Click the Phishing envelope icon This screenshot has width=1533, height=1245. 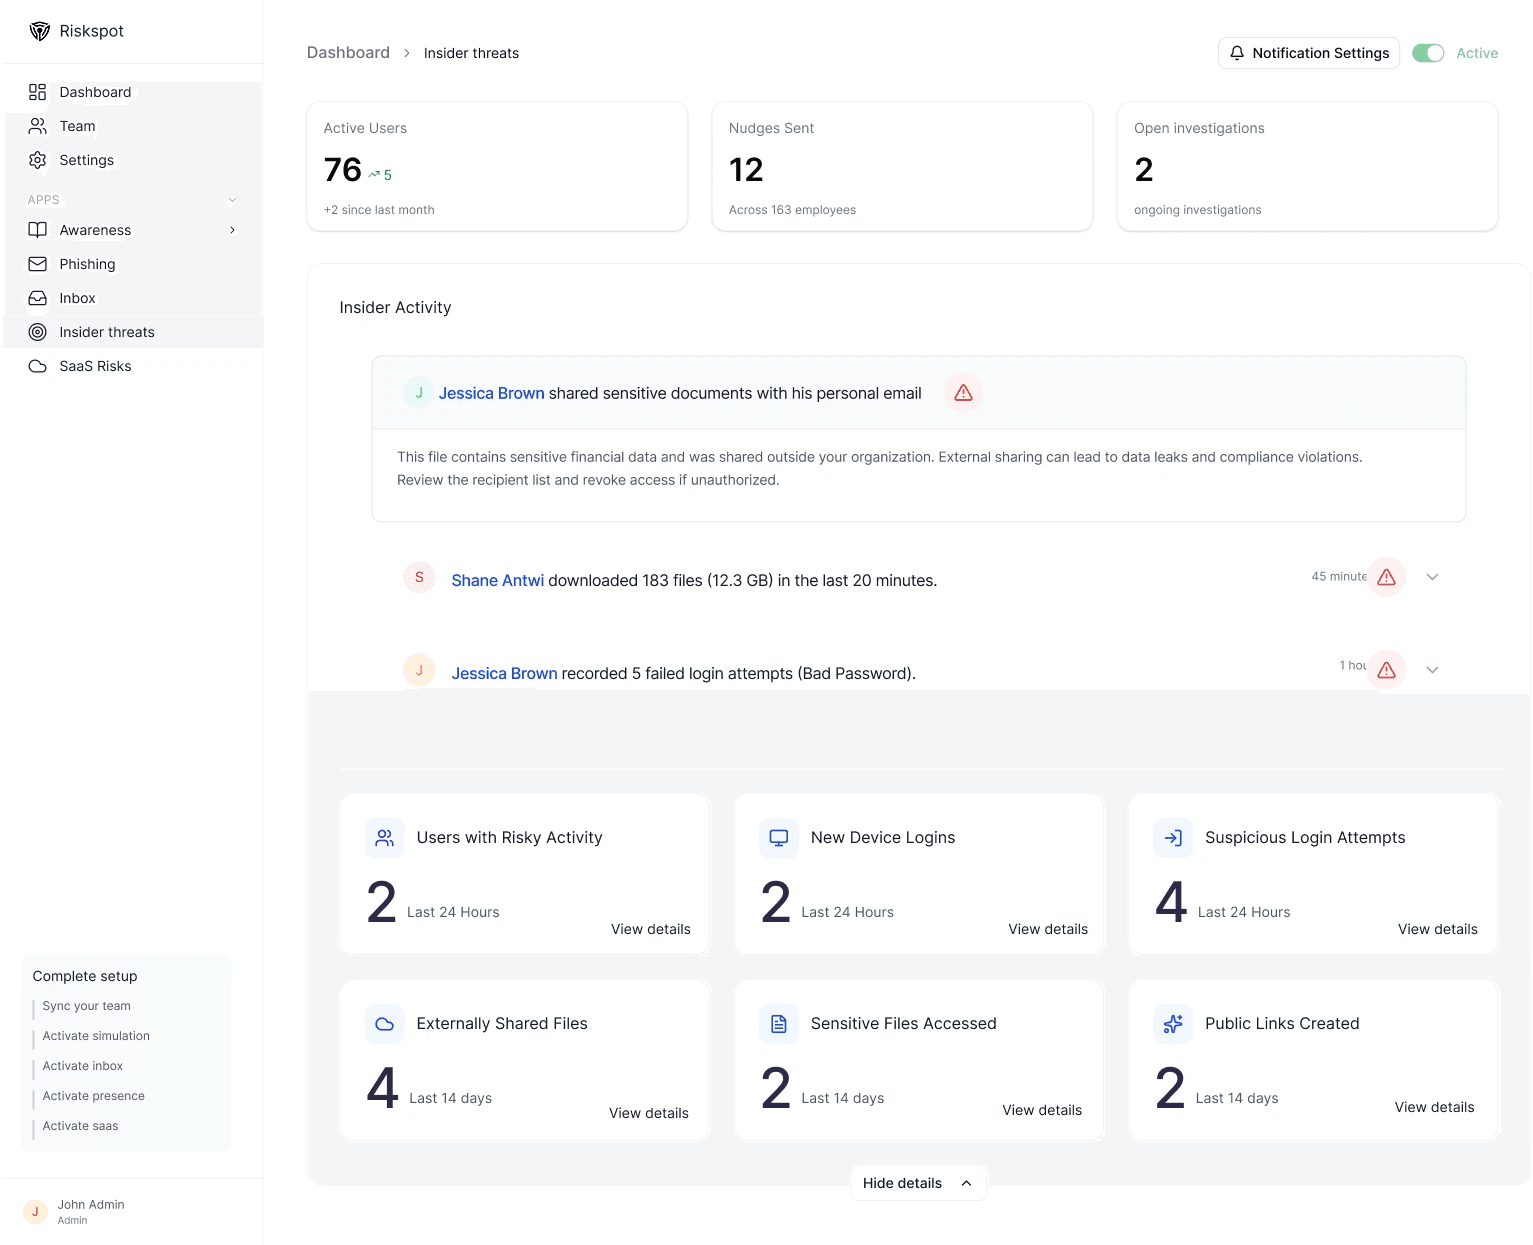(38, 264)
